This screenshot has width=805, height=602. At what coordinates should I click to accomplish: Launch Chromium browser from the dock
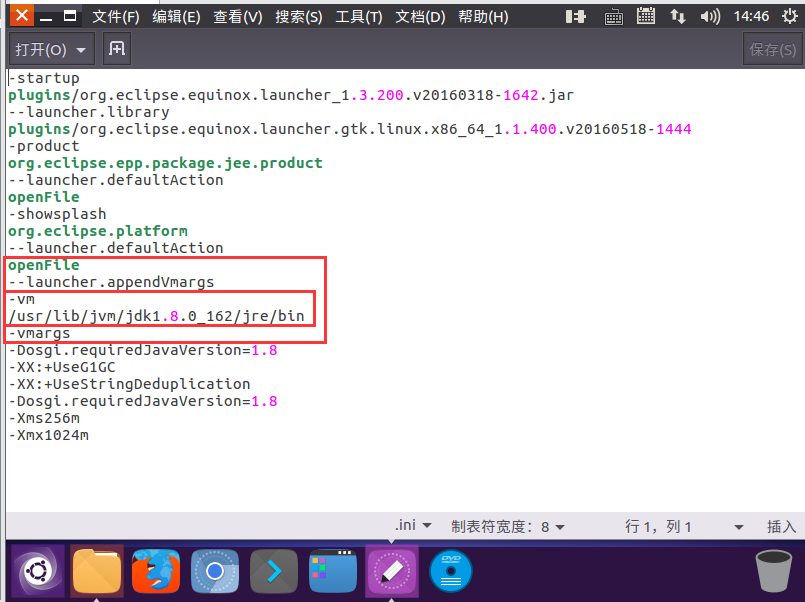point(215,571)
